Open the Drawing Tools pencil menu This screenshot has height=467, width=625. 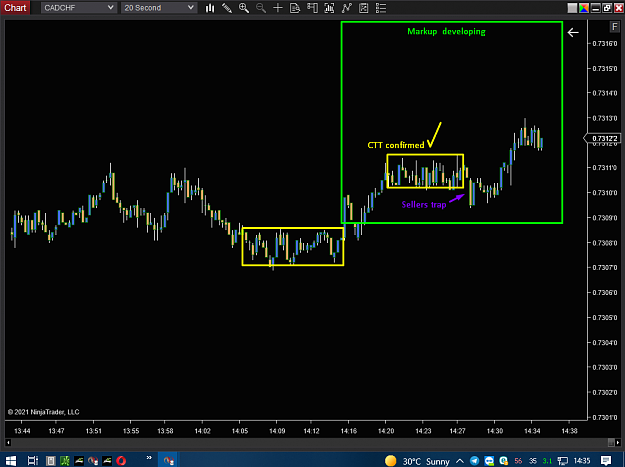(x=227, y=8)
